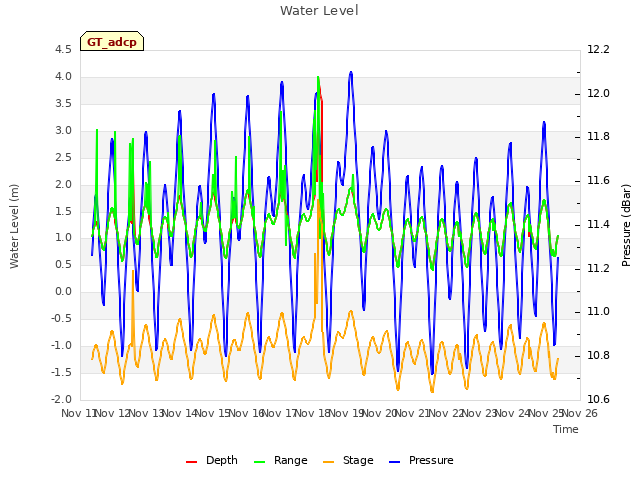Image resolution: width=640 pixels, height=480 pixels.
Task: Click the -2.0 left axis value
Action: [61, 400]
